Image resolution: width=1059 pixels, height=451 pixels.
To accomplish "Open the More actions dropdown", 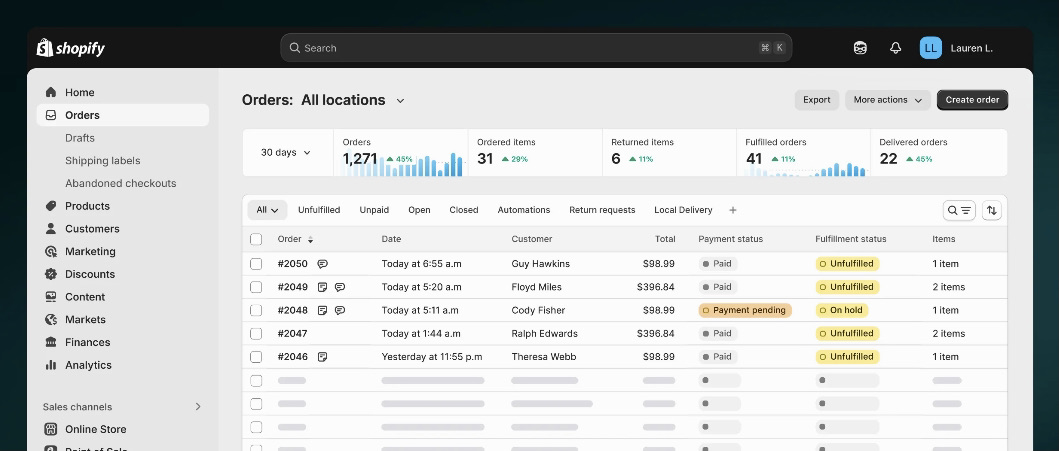I will pyautogui.click(x=887, y=100).
